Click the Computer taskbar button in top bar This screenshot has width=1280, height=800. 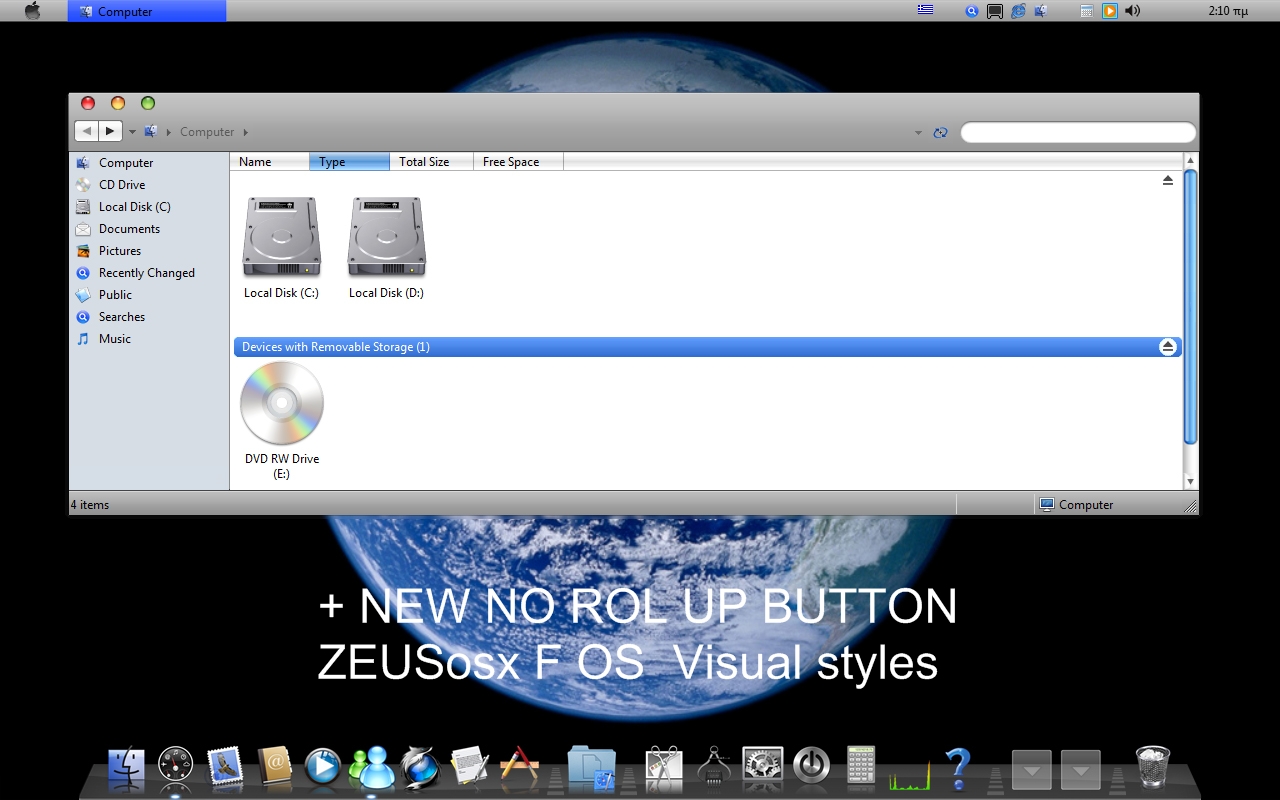(x=147, y=11)
